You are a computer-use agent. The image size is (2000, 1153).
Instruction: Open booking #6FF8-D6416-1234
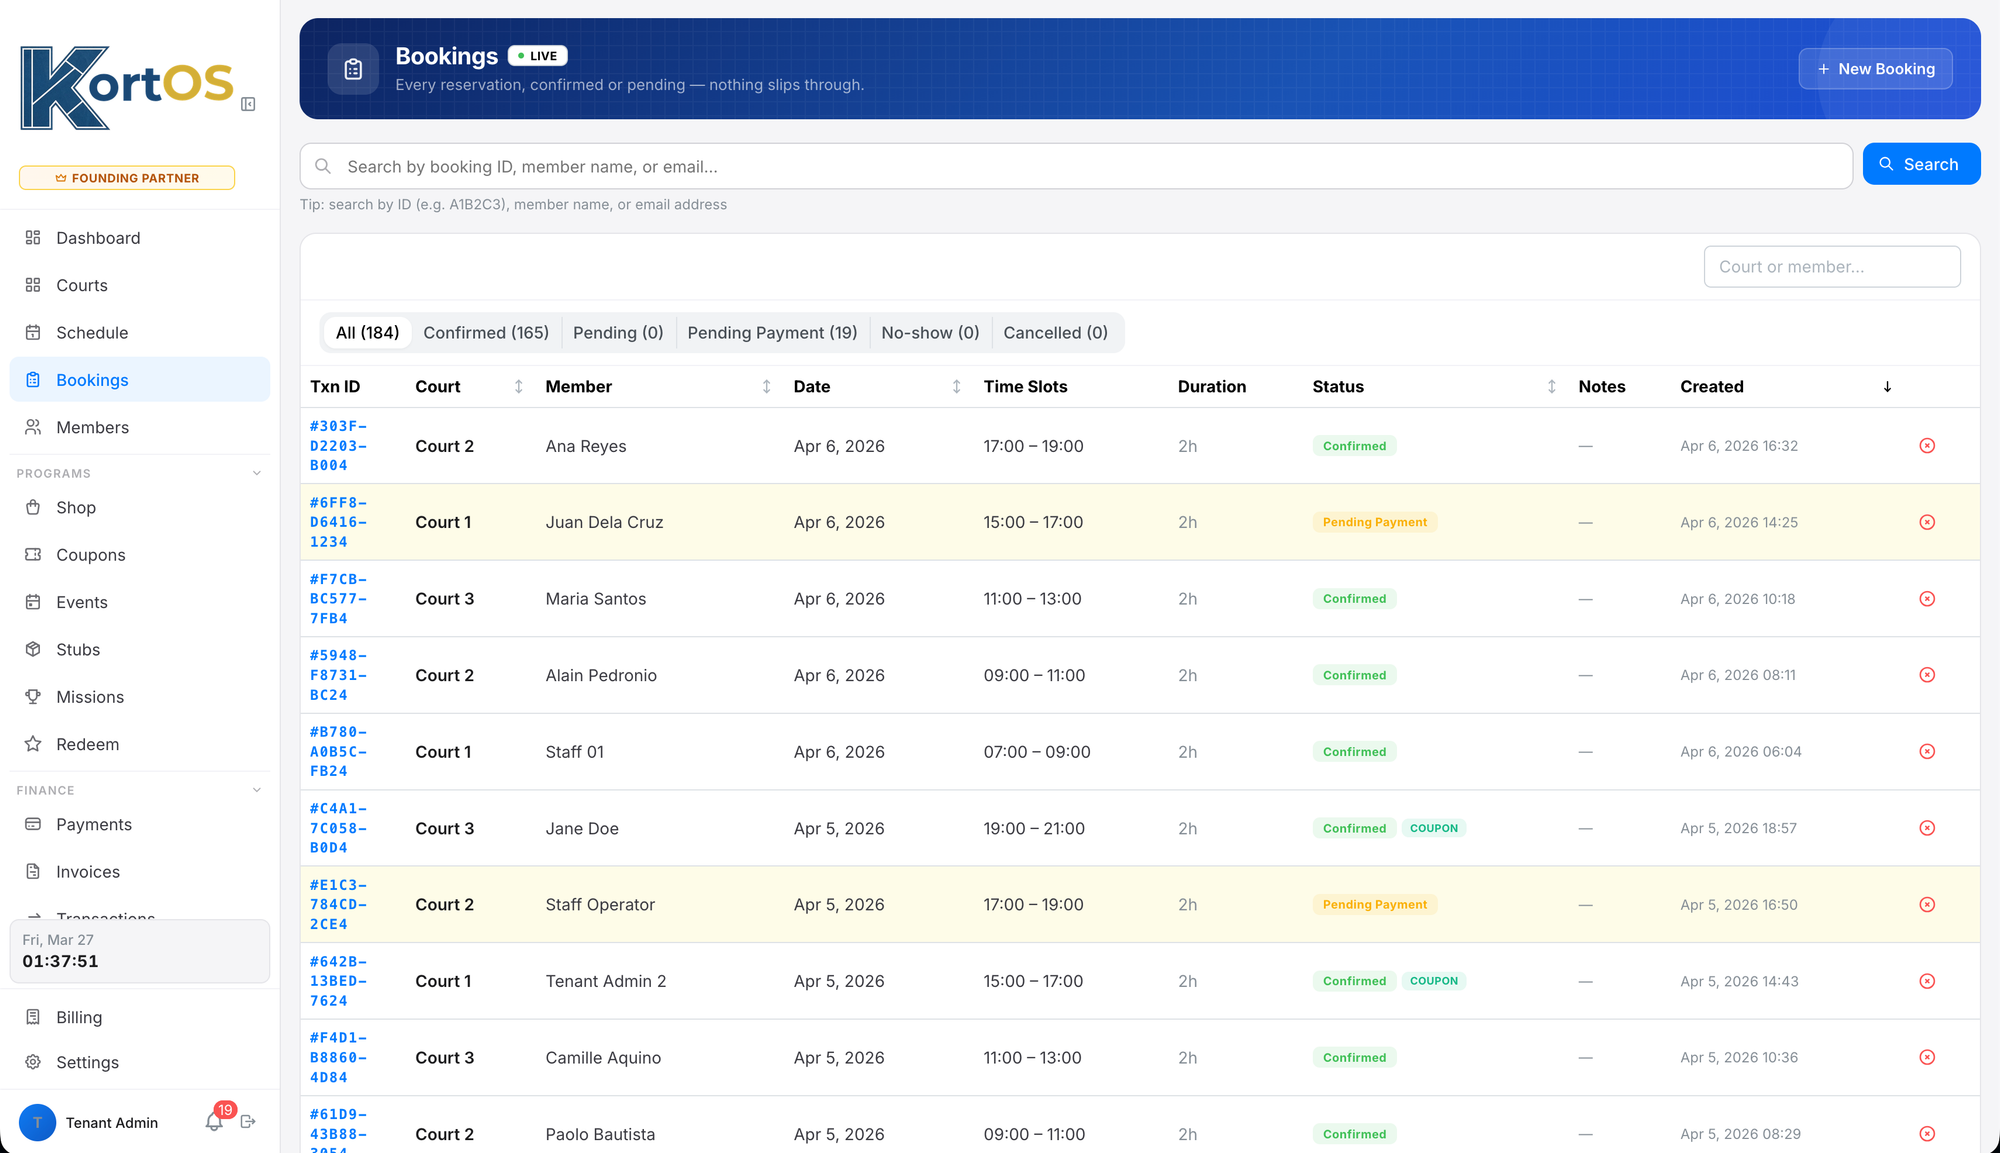338,522
